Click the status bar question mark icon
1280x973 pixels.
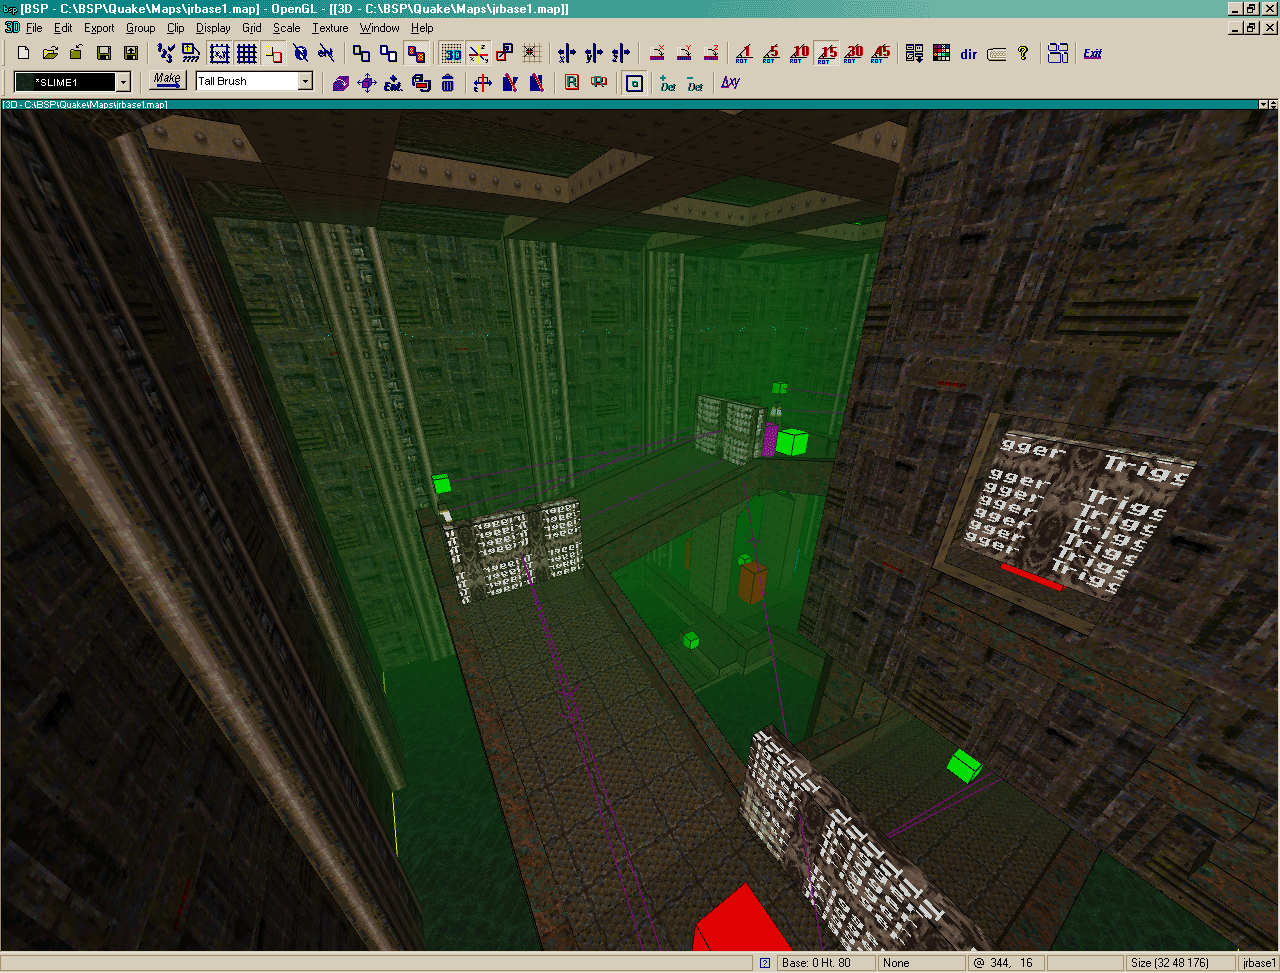pos(765,963)
